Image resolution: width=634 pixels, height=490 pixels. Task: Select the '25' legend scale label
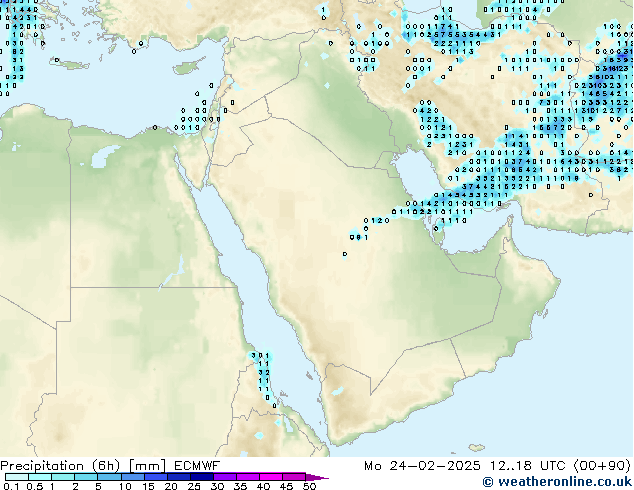(x=194, y=486)
